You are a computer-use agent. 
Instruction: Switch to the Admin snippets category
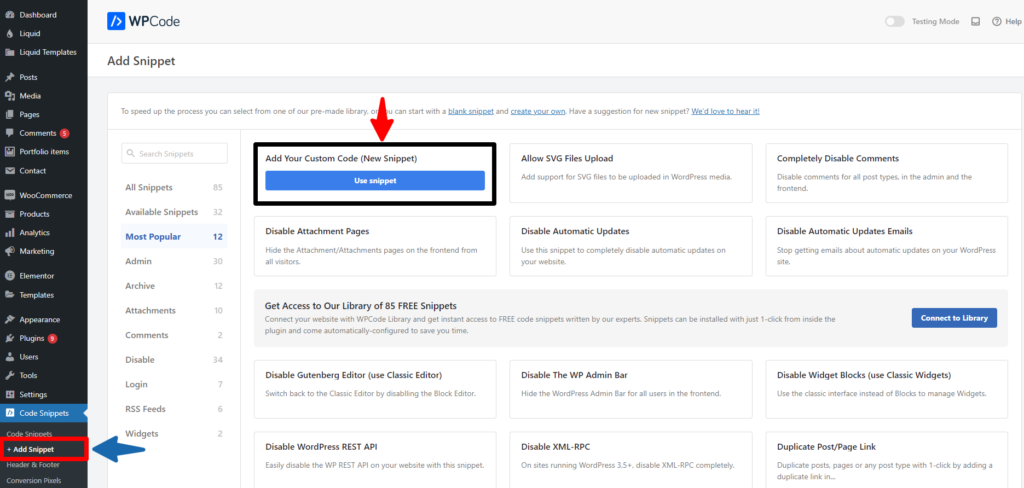coord(139,261)
